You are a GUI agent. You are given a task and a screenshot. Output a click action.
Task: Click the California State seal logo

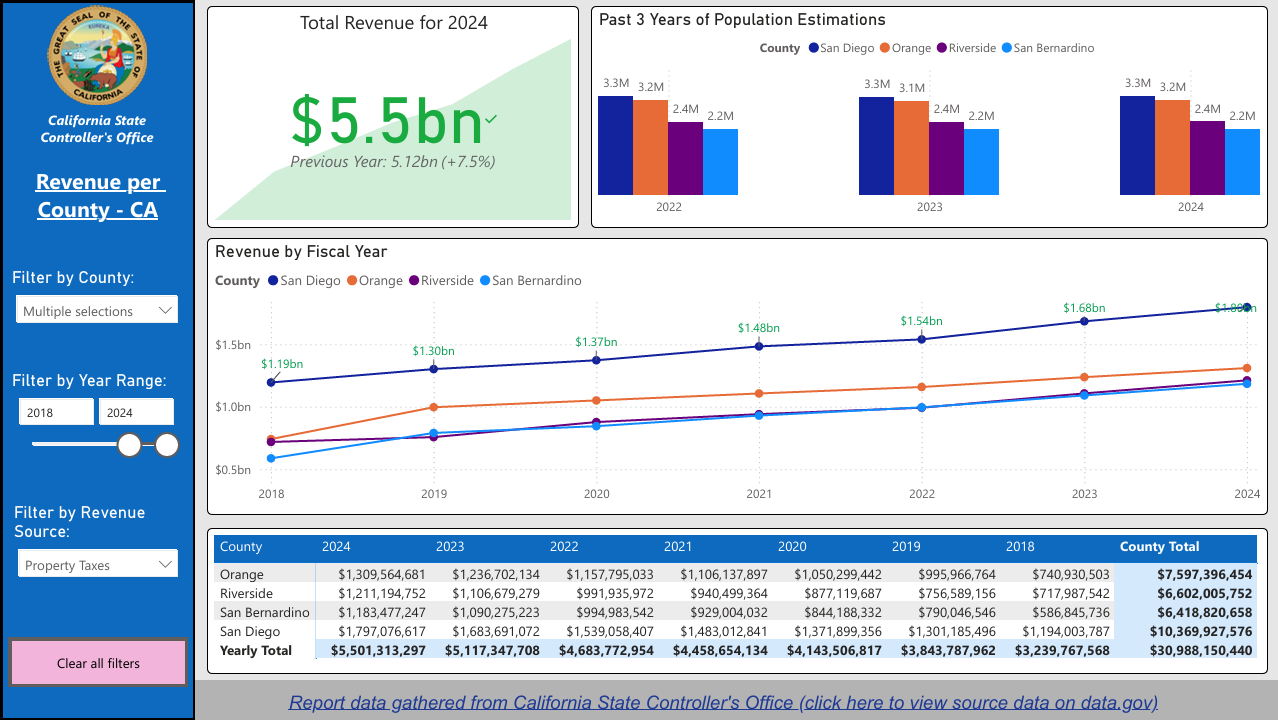tap(97, 57)
